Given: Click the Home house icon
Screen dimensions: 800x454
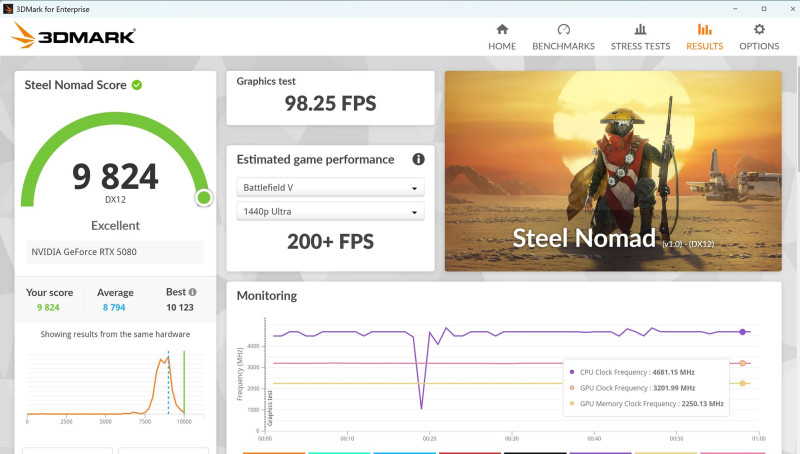Looking at the screenshot, I should (x=502, y=29).
